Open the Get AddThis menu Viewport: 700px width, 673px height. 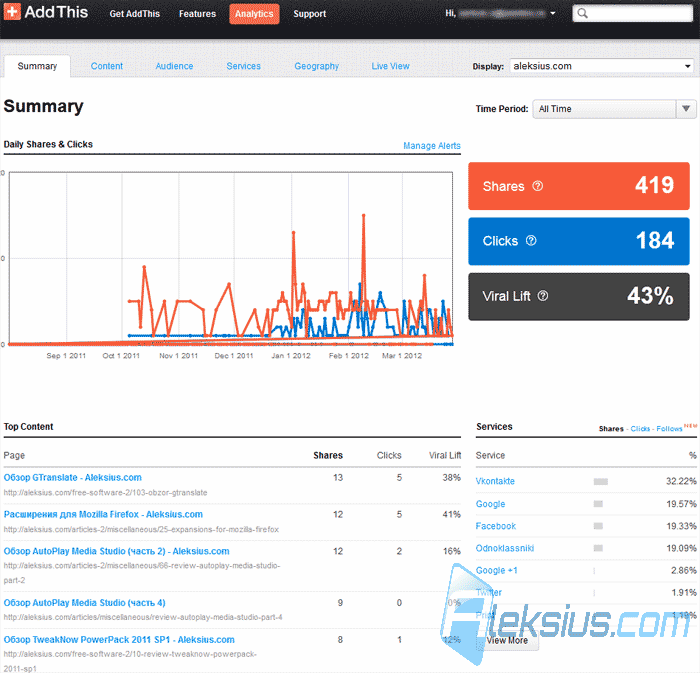(x=134, y=14)
